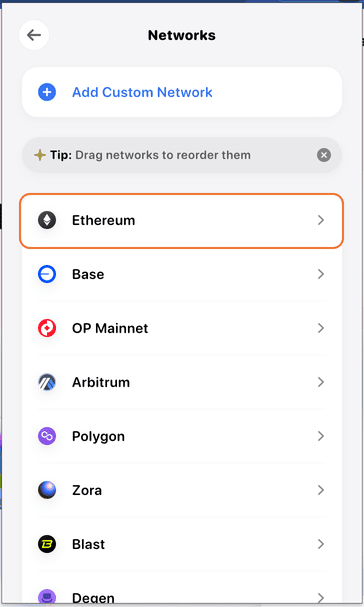The image size is (364, 607).
Task: Click the back arrow button
Action: (x=34, y=35)
